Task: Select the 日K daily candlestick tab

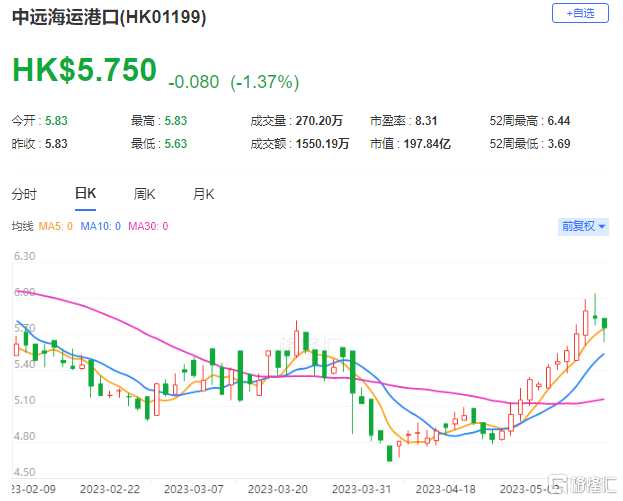Action: point(85,193)
